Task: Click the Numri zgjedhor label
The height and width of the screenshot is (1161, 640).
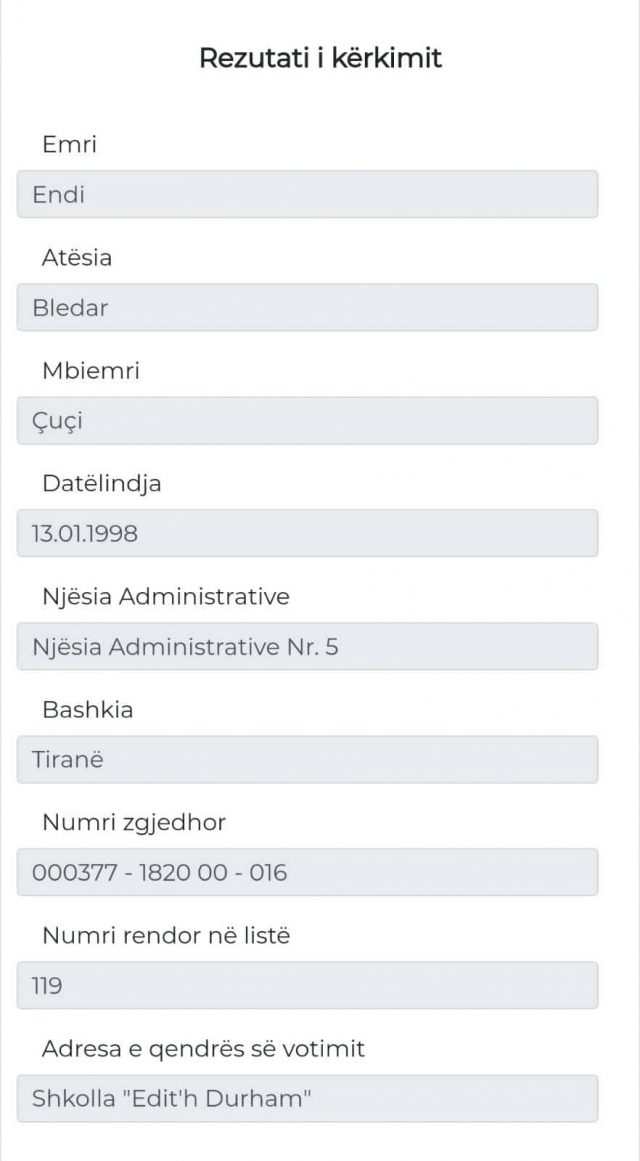Action: click(134, 822)
